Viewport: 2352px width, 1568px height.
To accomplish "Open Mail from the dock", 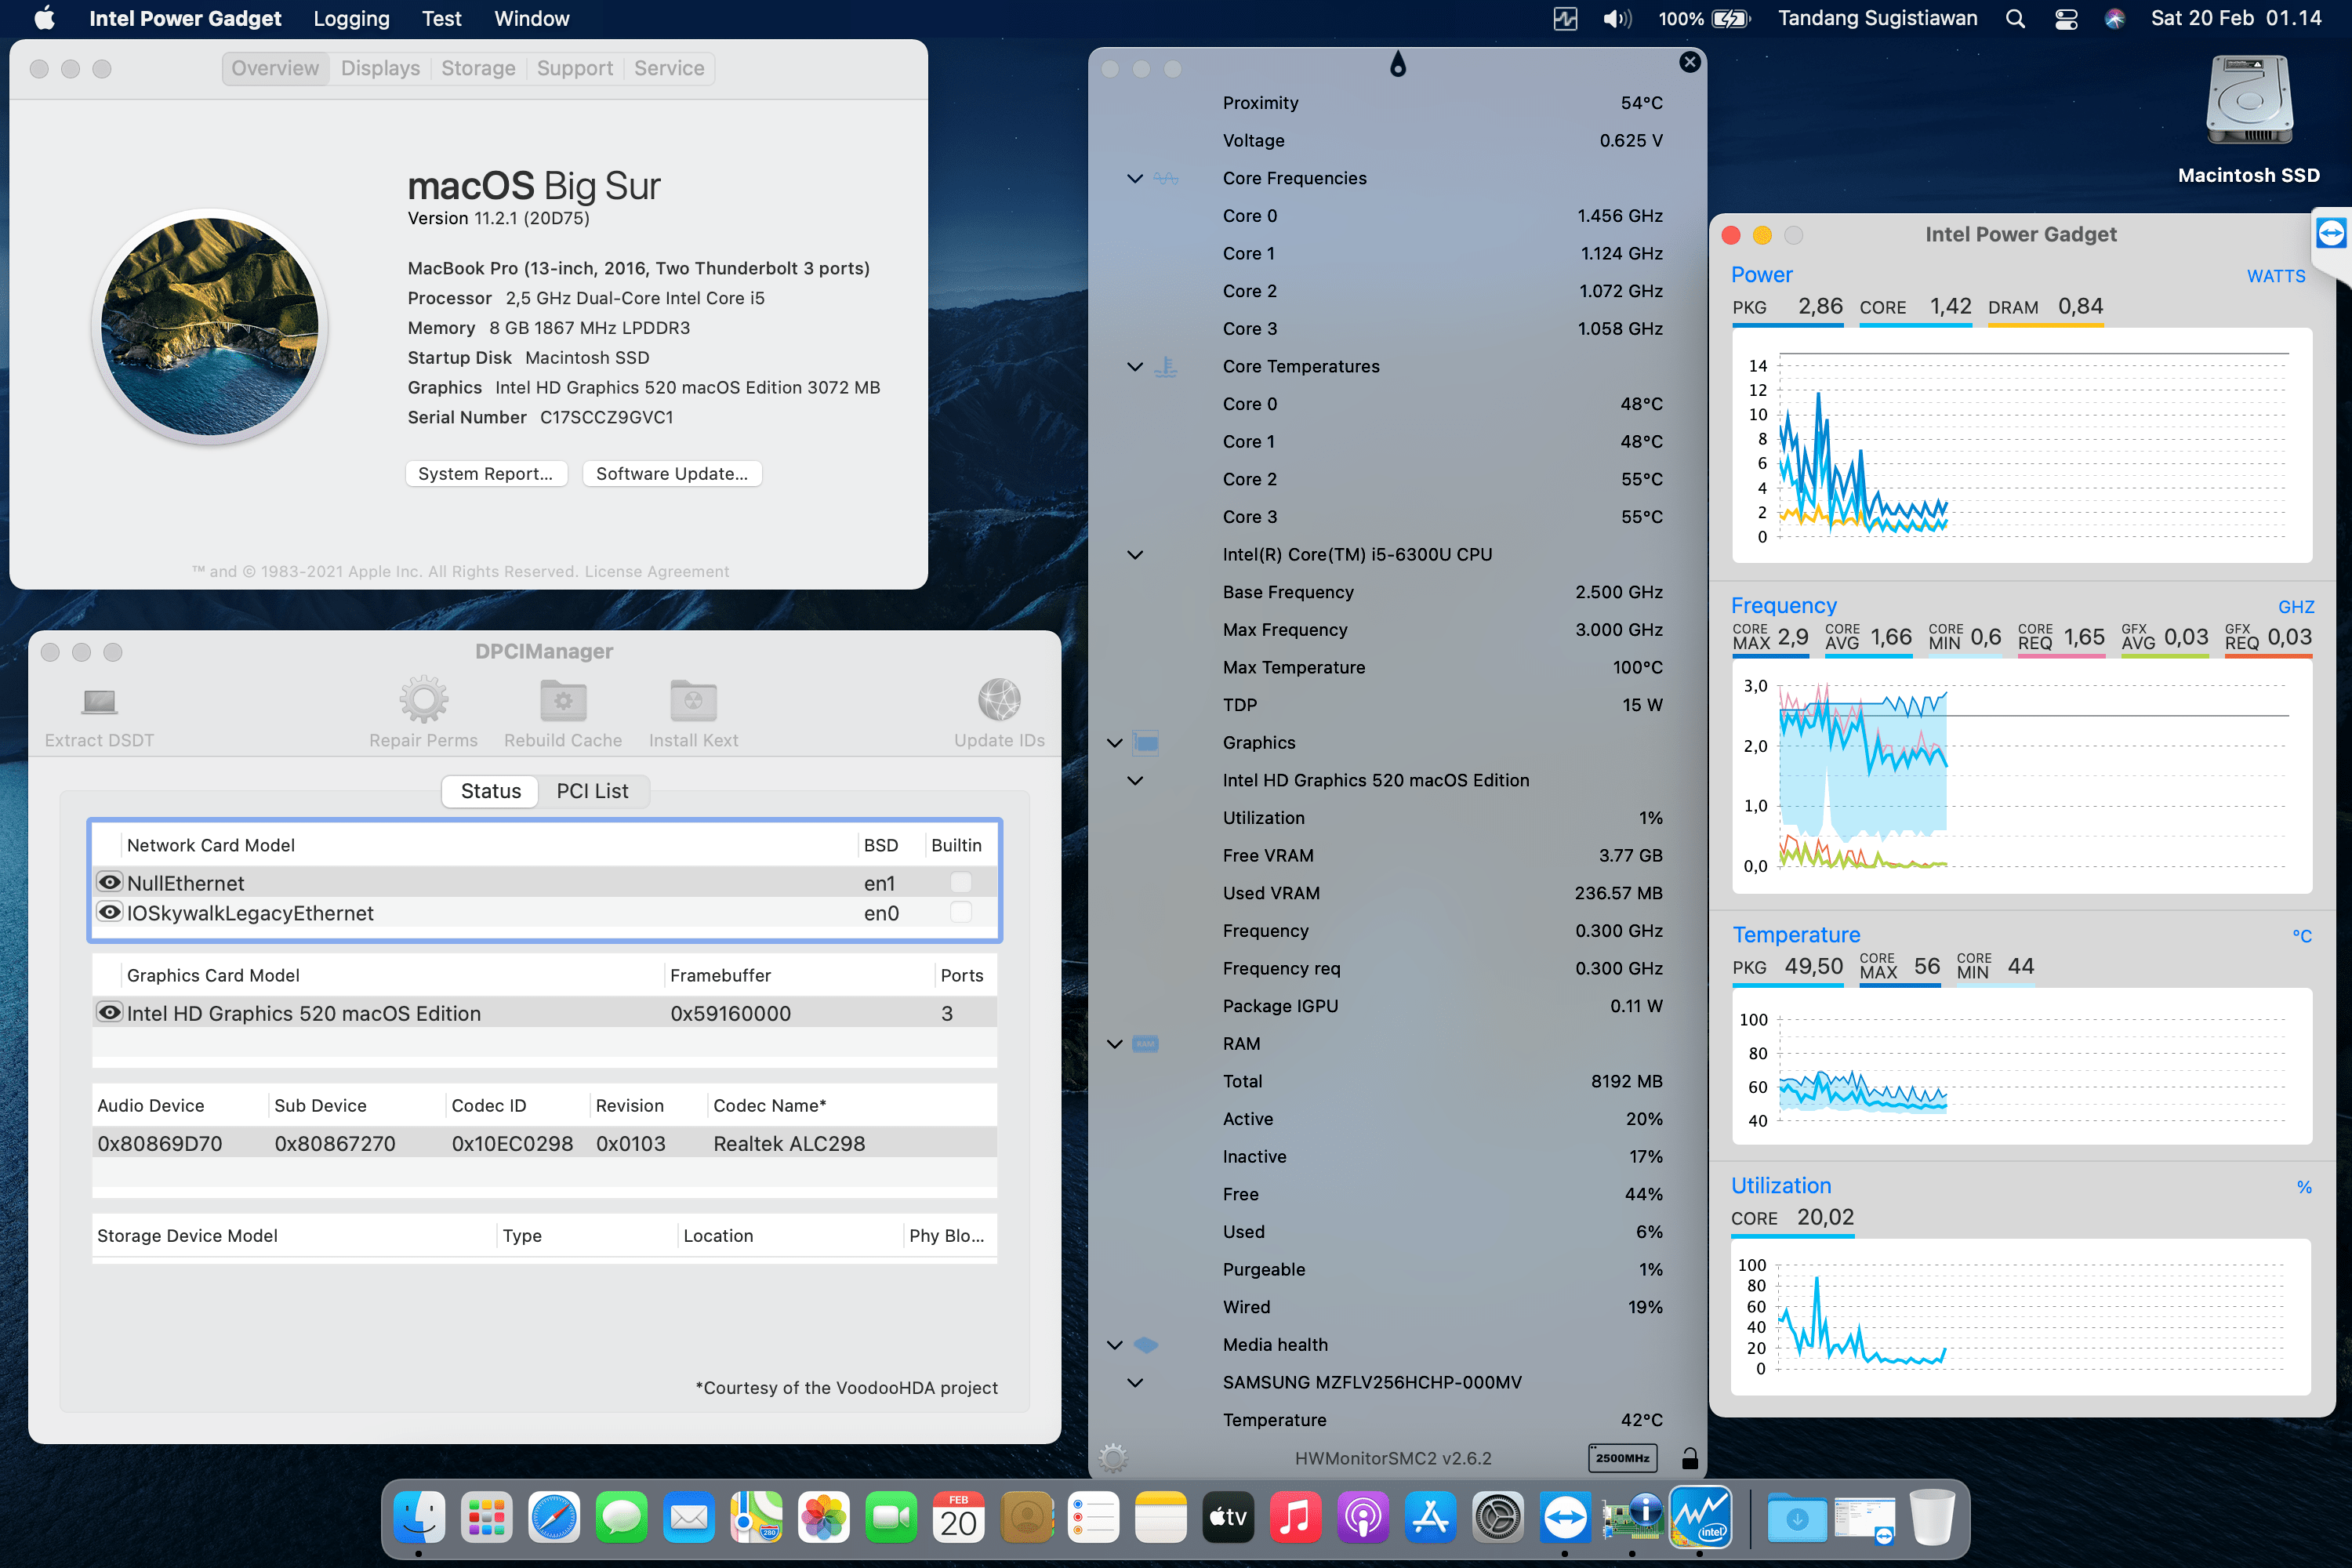I will pos(688,1518).
